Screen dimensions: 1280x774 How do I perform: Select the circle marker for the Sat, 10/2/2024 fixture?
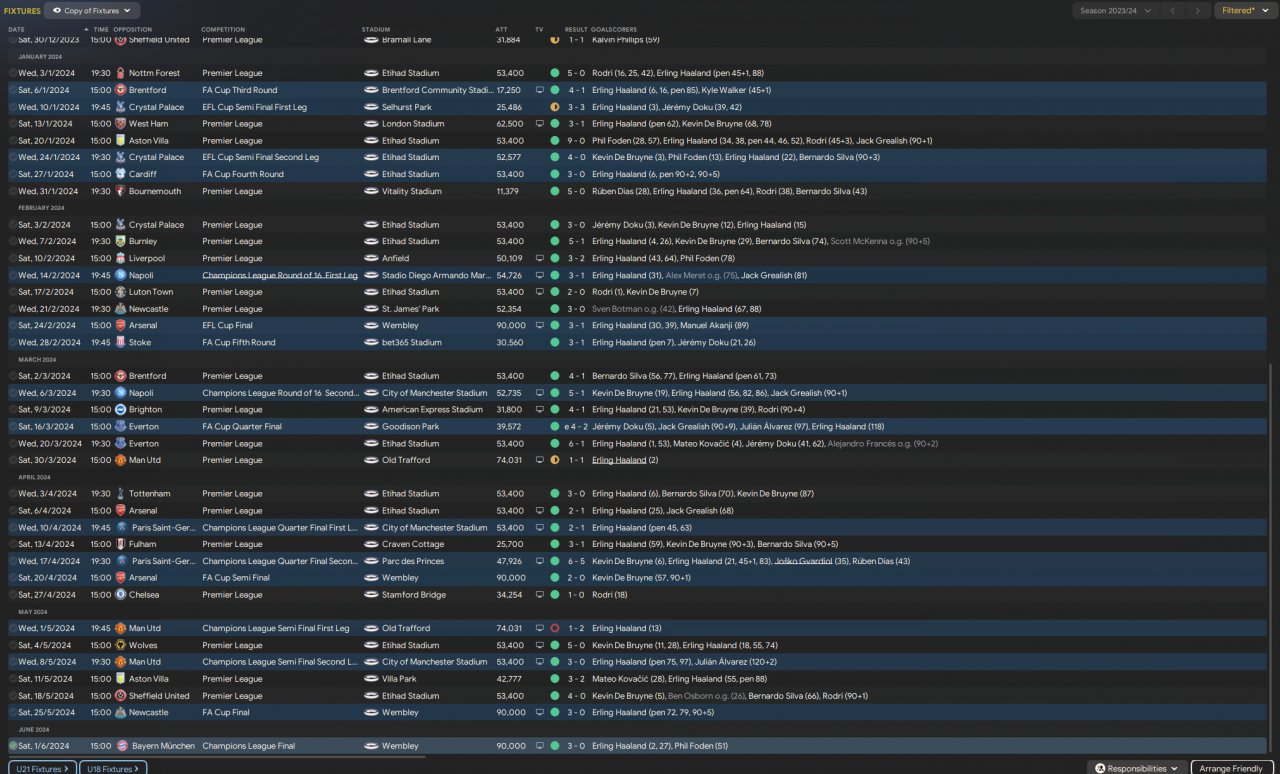tap(13, 258)
